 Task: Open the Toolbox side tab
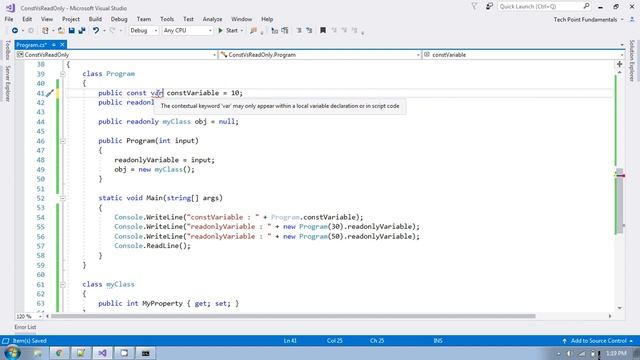coord(7,51)
